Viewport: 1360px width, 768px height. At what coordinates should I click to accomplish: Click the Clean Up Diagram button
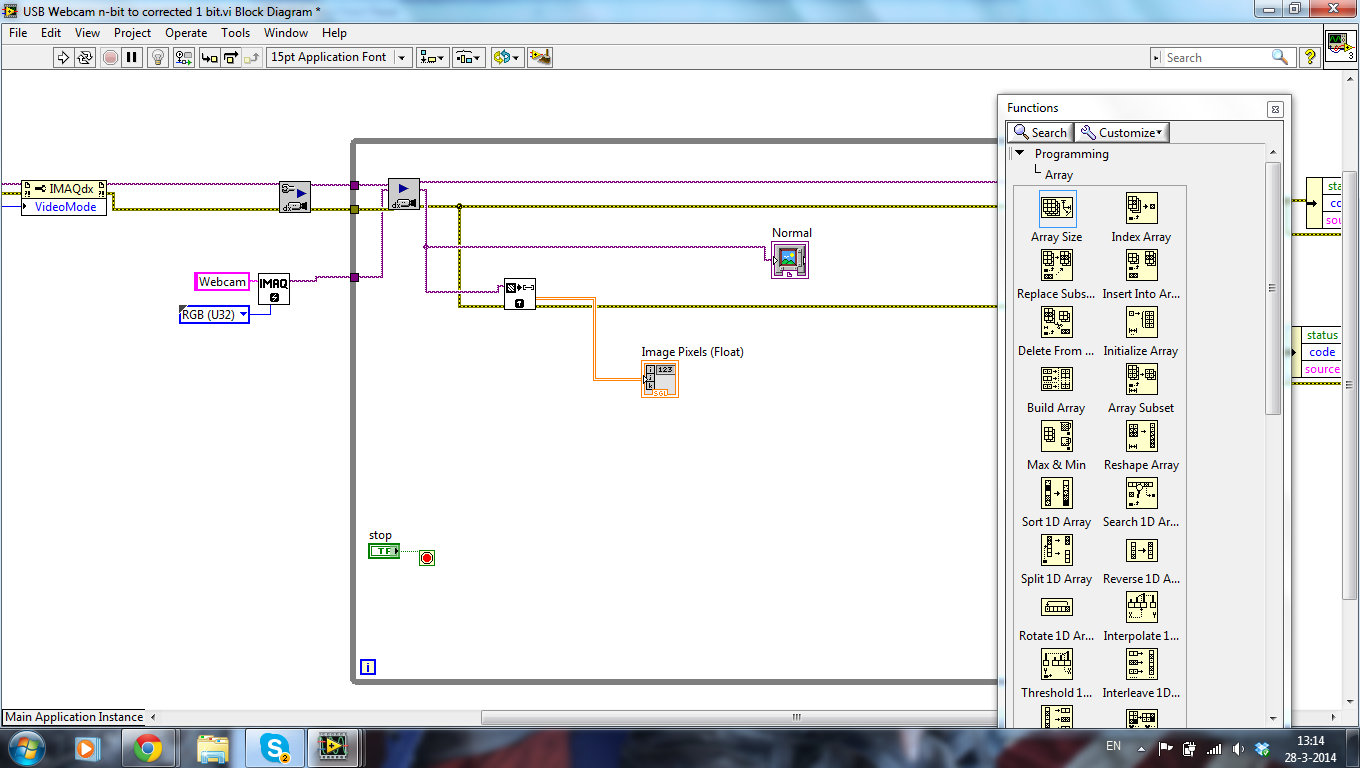pos(540,57)
